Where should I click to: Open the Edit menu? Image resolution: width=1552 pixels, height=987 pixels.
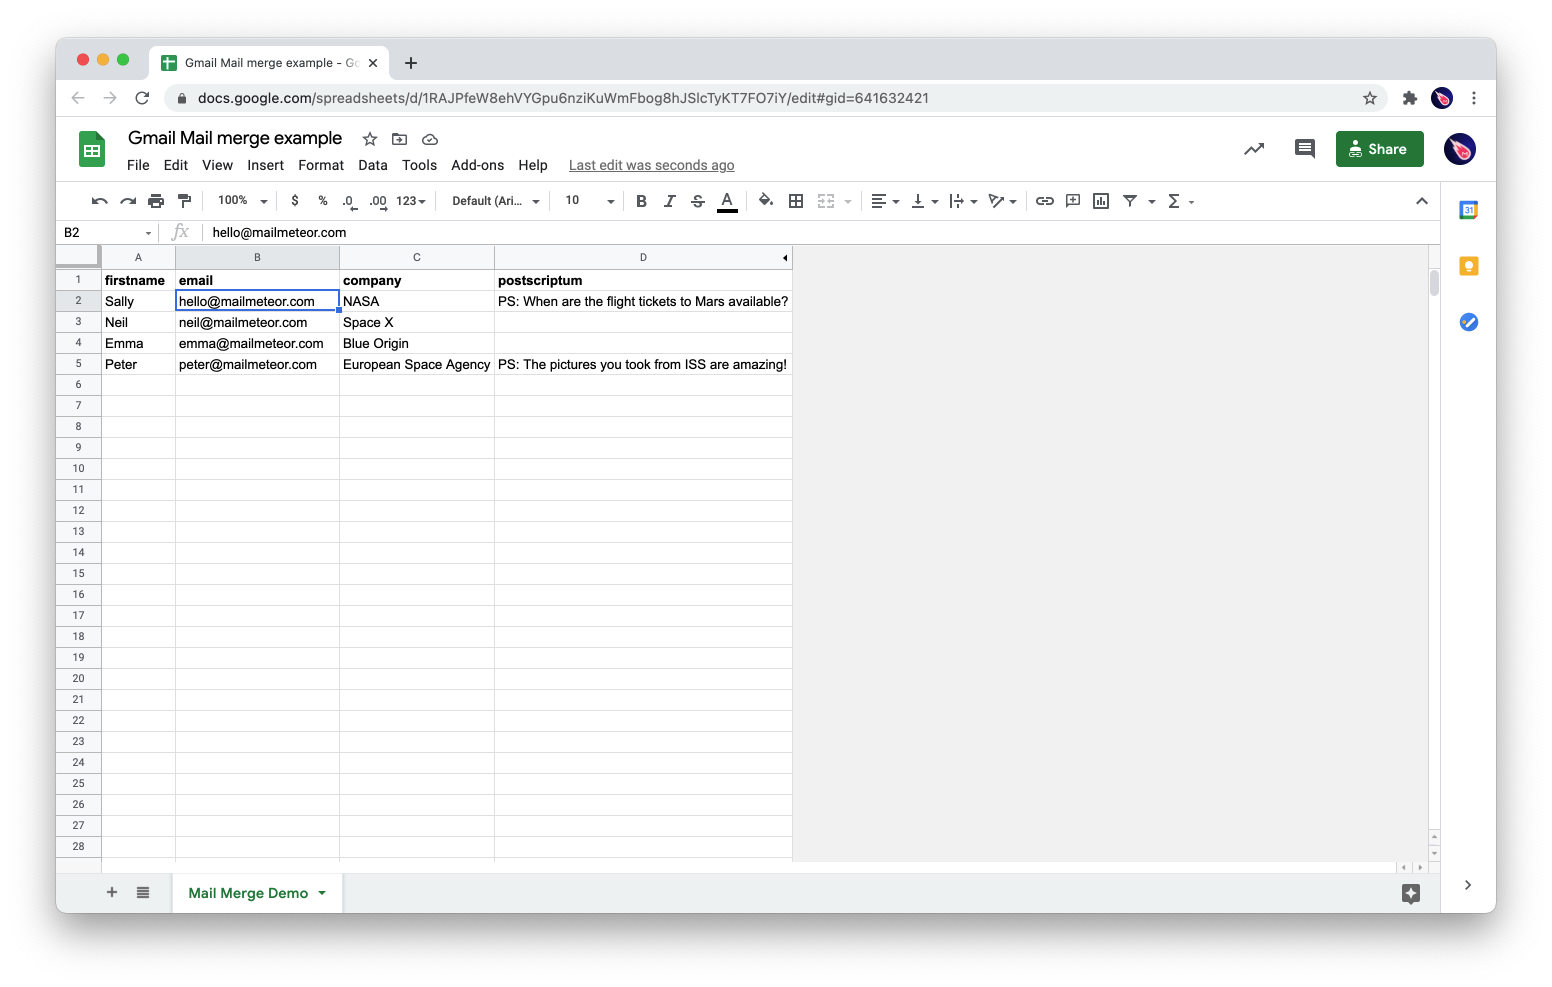[176, 165]
